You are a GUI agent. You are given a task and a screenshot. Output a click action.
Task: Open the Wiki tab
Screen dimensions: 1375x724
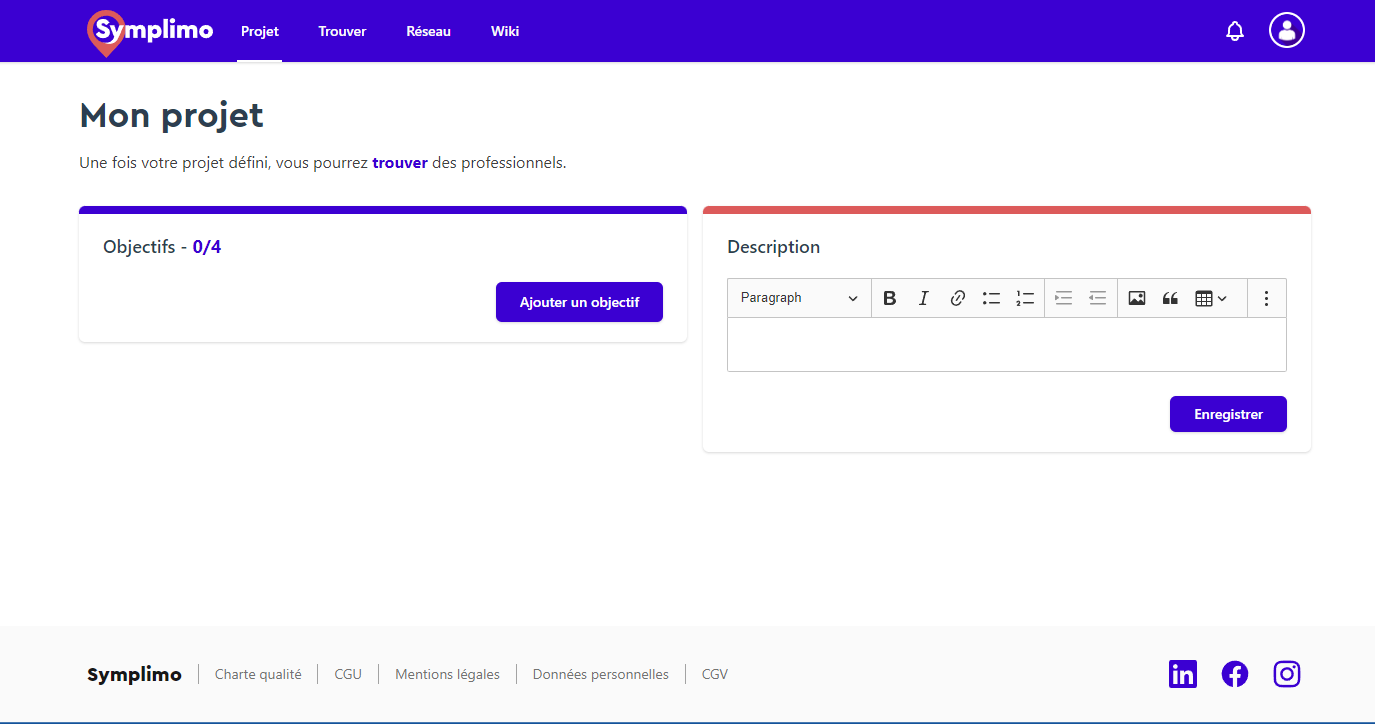505,31
